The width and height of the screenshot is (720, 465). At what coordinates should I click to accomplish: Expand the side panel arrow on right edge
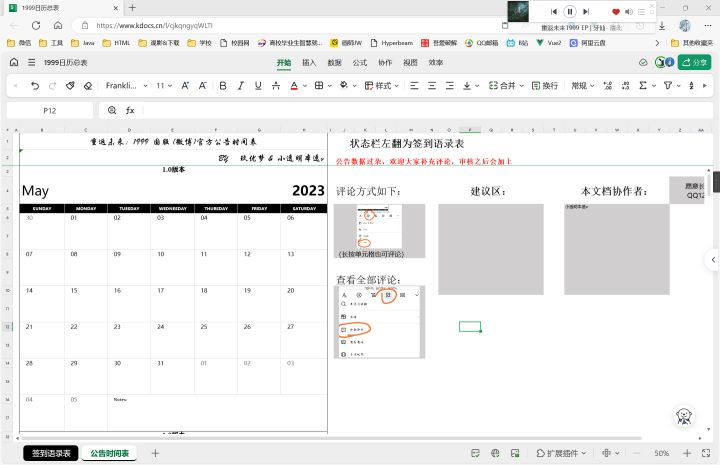click(x=713, y=259)
